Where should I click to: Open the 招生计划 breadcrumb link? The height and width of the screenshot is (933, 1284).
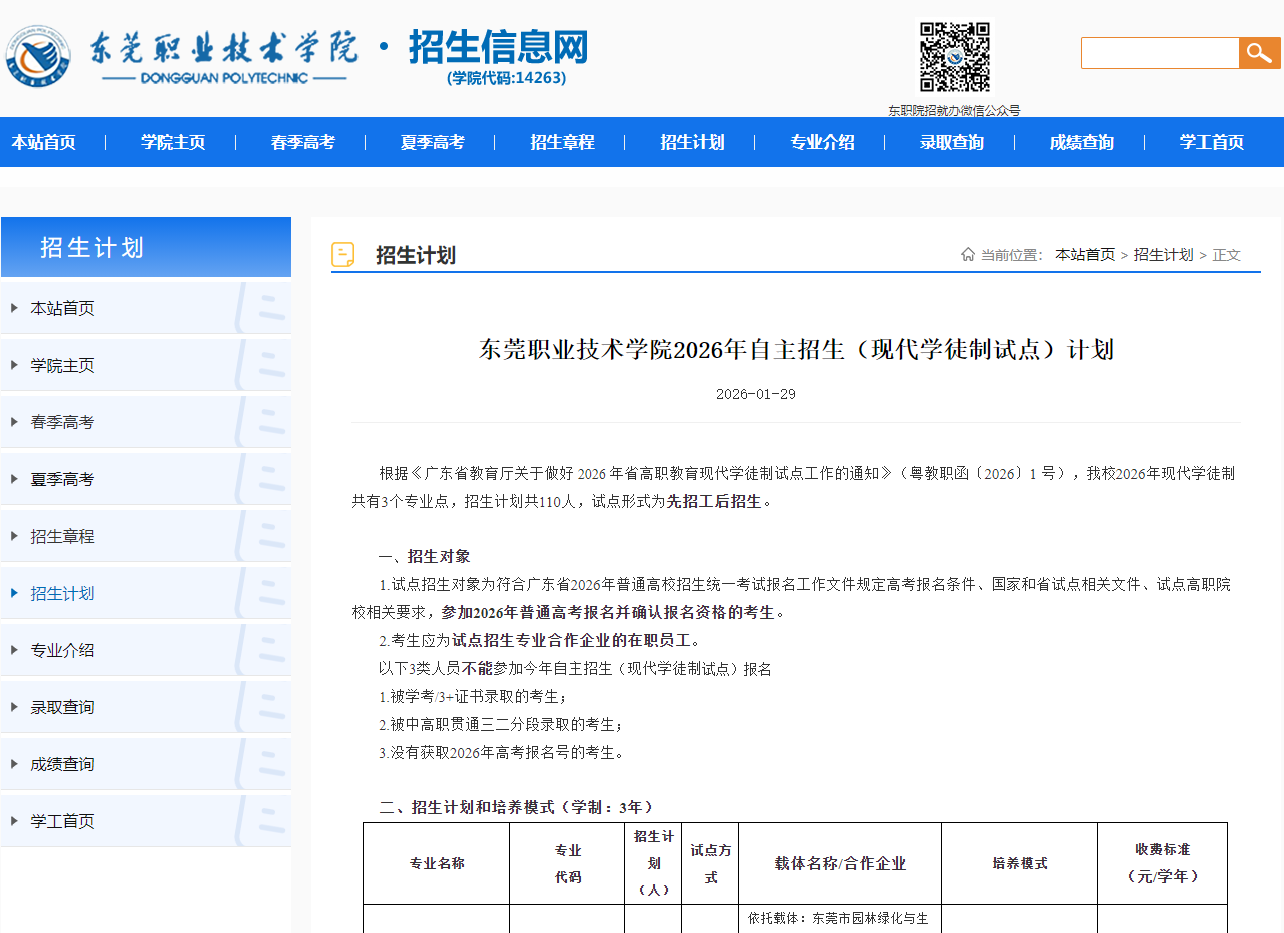pos(1163,255)
